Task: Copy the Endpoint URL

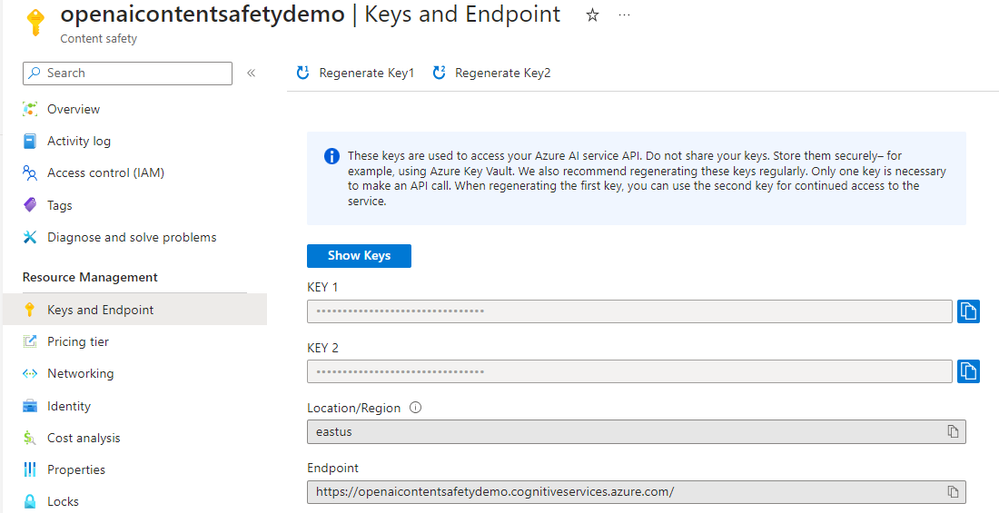Action: point(953,492)
